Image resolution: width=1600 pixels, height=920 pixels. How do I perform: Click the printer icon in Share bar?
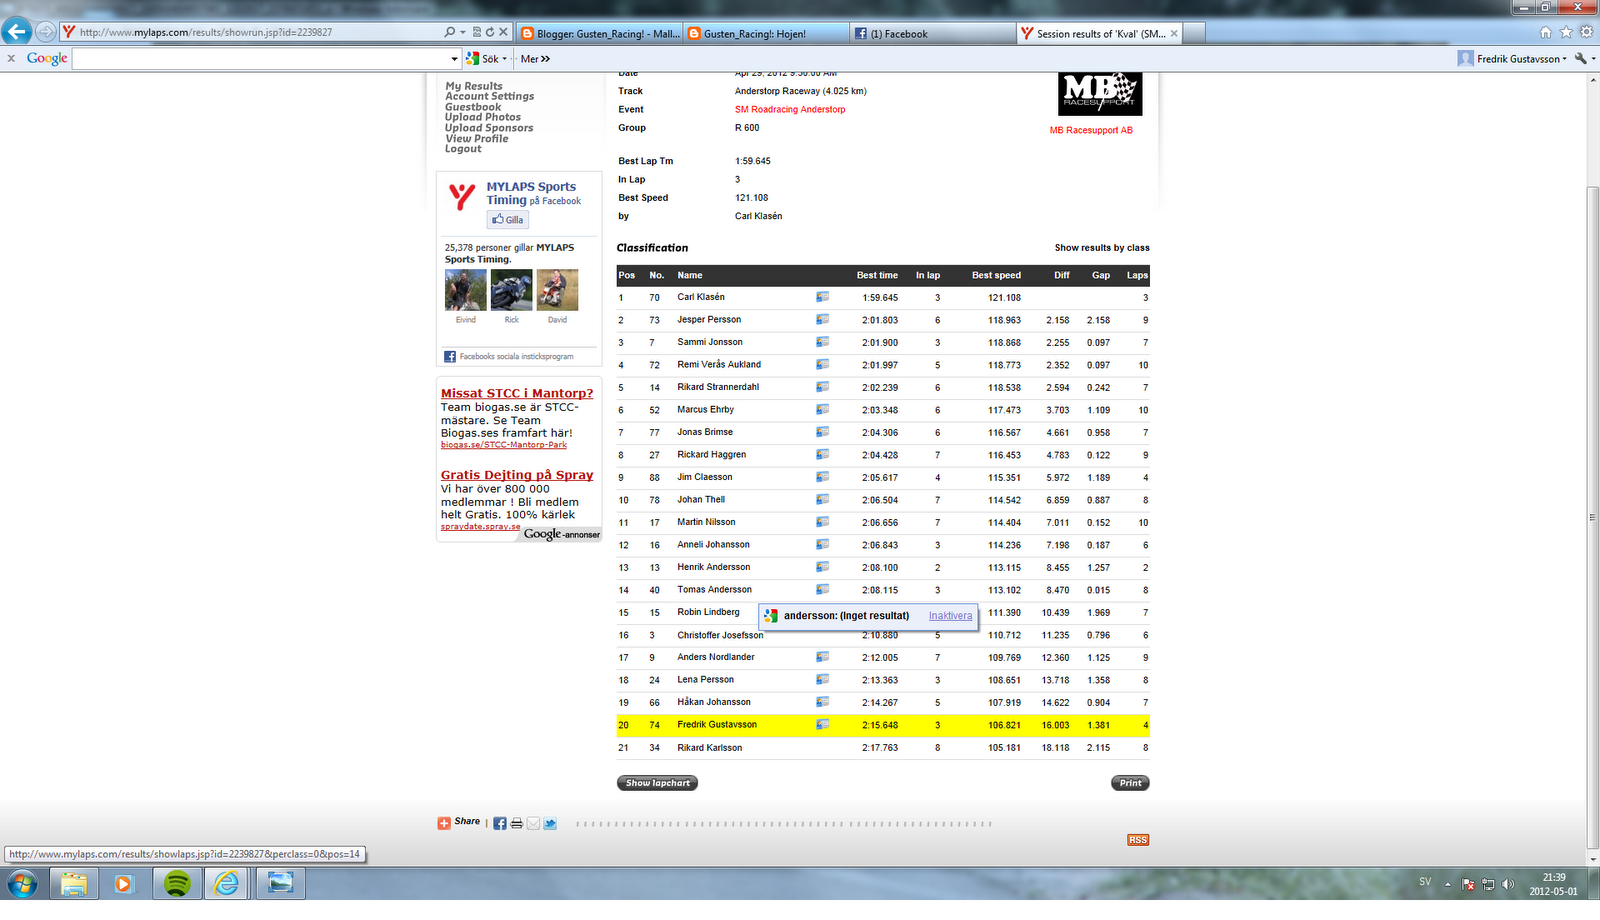pos(516,823)
